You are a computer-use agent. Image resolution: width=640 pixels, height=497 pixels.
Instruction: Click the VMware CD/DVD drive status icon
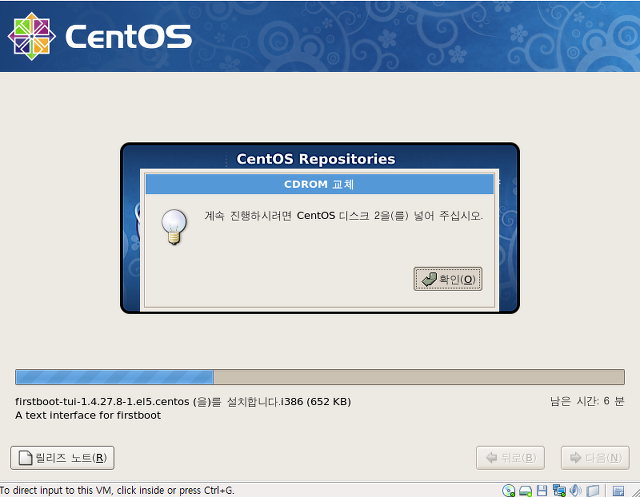coord(509,490)
